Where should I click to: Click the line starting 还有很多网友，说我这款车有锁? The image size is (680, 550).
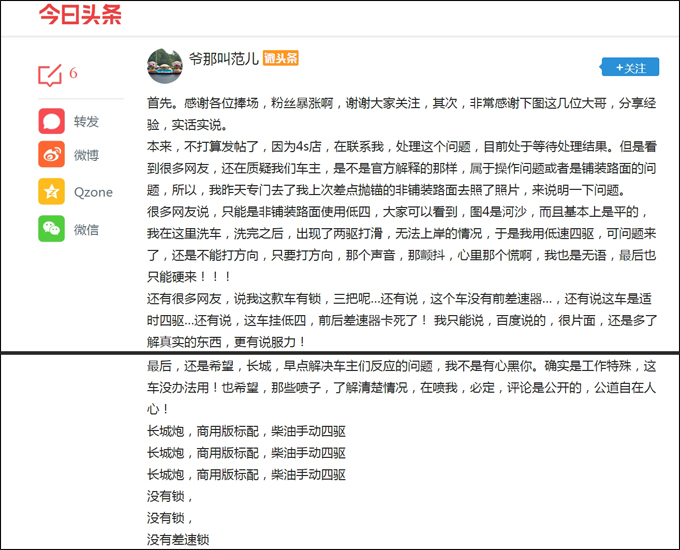click(399, 298)
